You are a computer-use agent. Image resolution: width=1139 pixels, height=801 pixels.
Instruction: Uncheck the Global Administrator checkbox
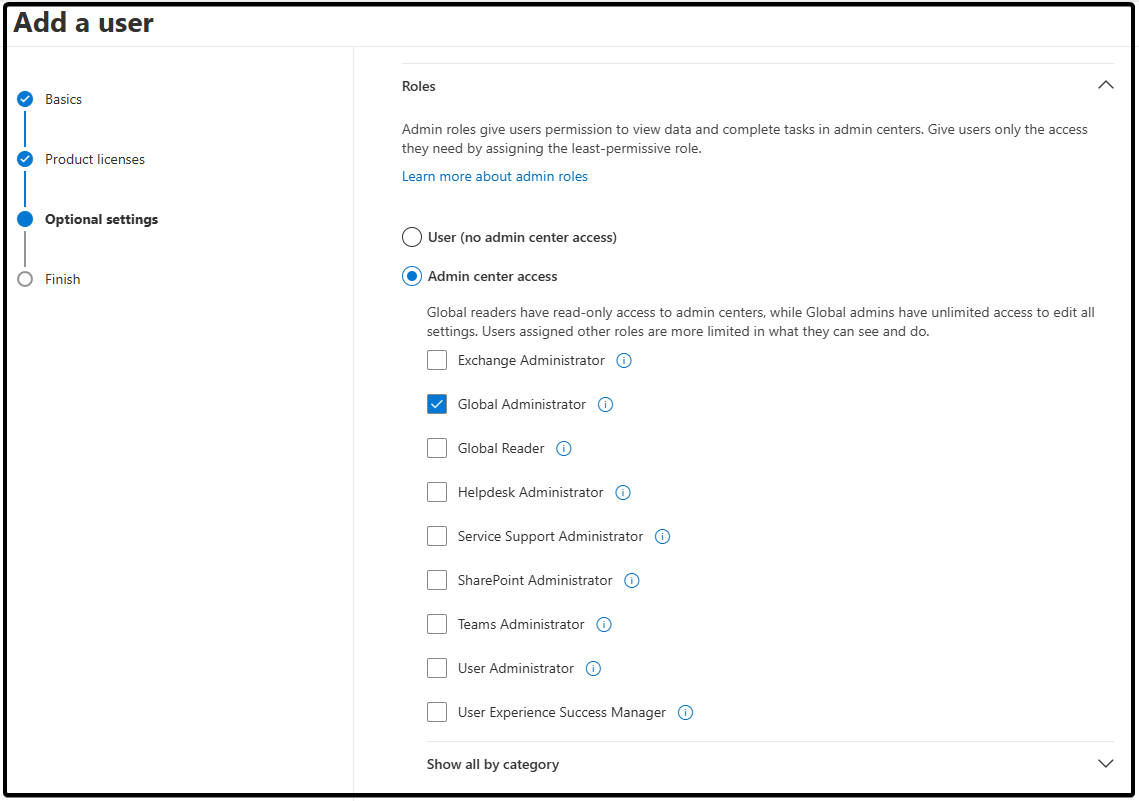pyautogui.click(x=437, y=404)
